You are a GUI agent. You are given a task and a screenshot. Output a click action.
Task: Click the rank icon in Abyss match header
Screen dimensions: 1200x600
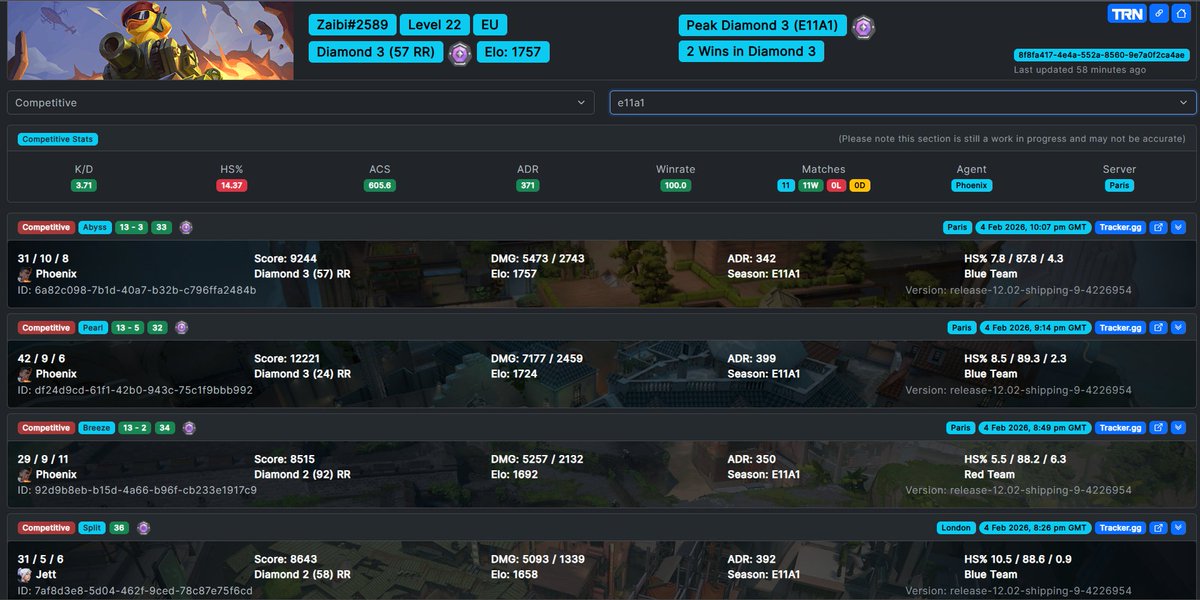[186, 228]
